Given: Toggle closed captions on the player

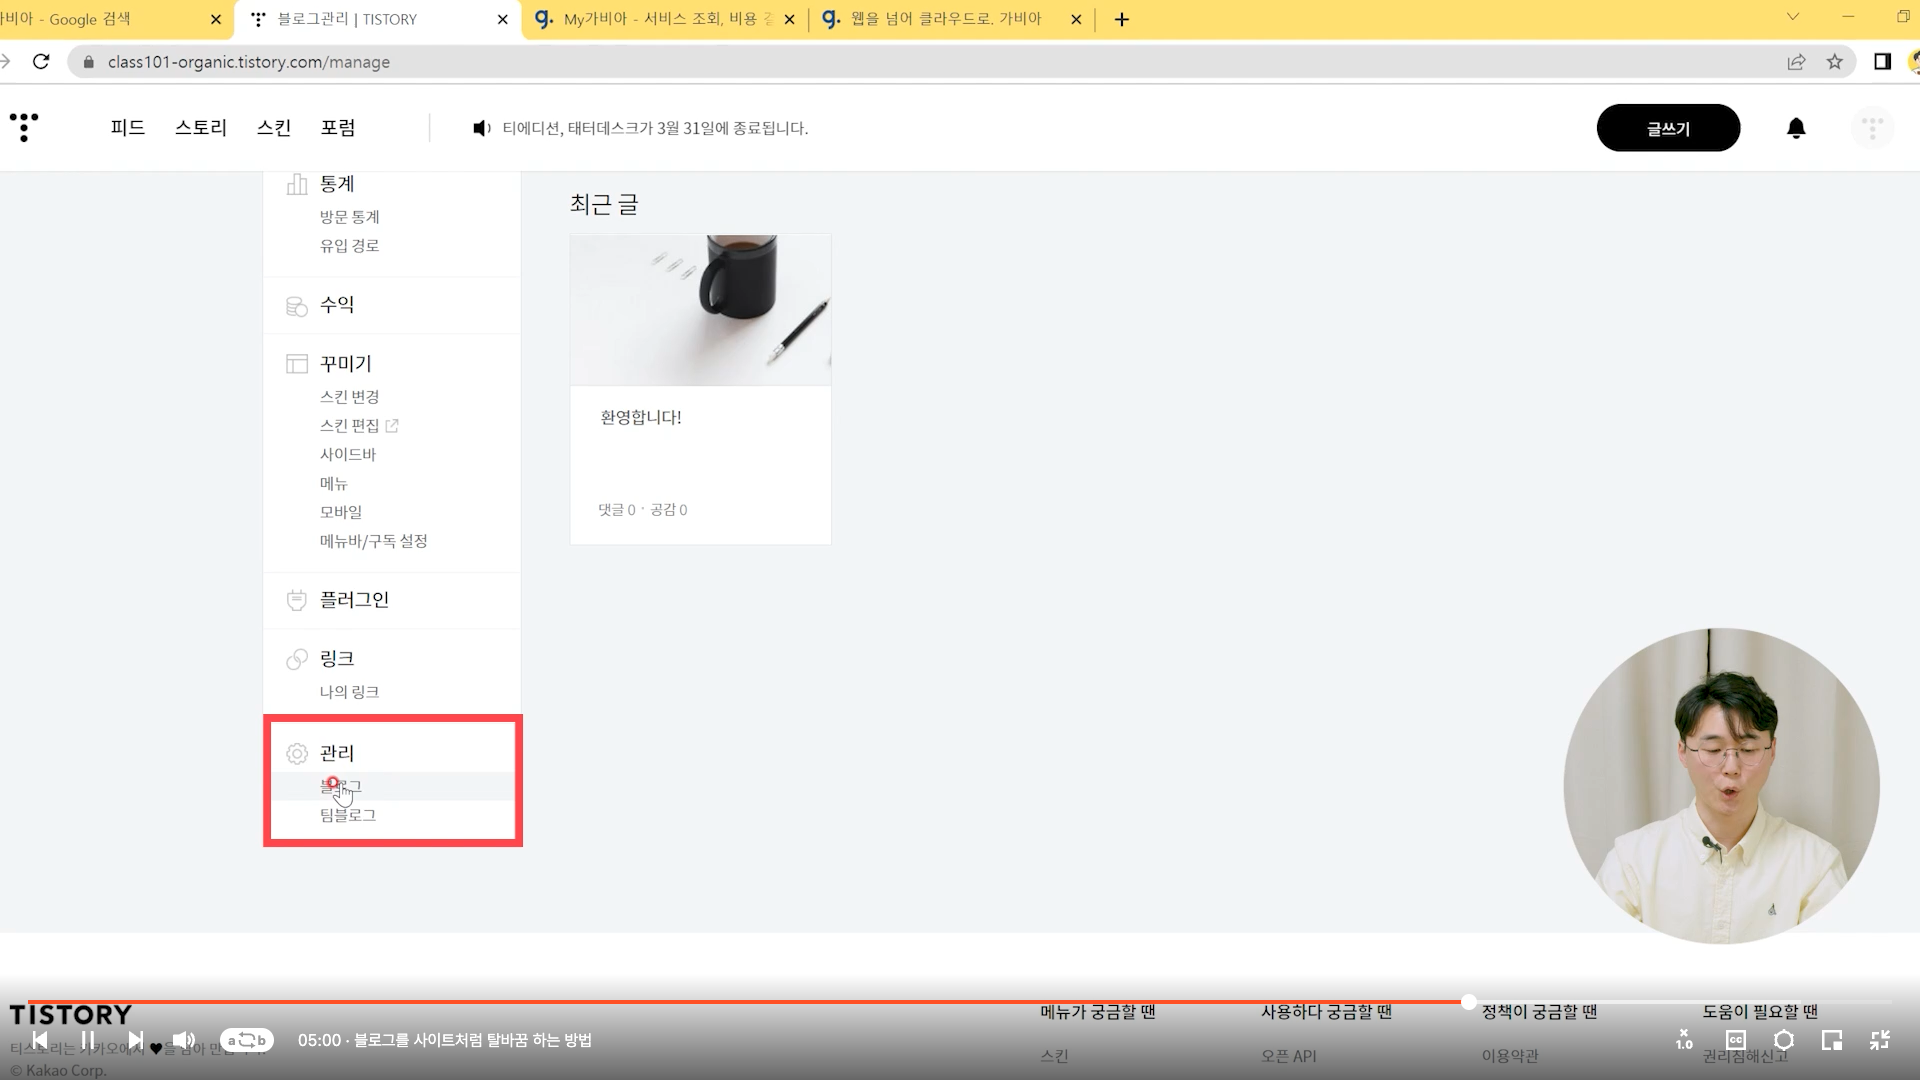Looking at the screenshot, I should [1736, 1040].
